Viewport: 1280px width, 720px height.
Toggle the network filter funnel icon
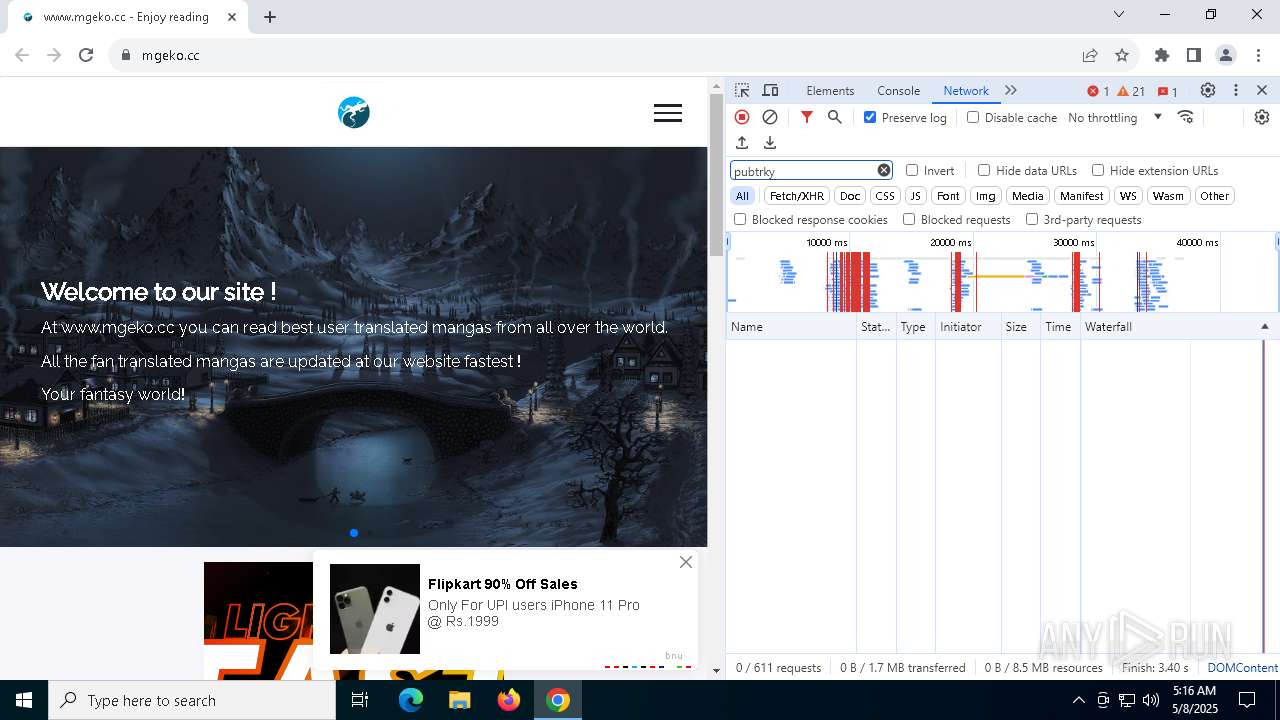point(807,117)
